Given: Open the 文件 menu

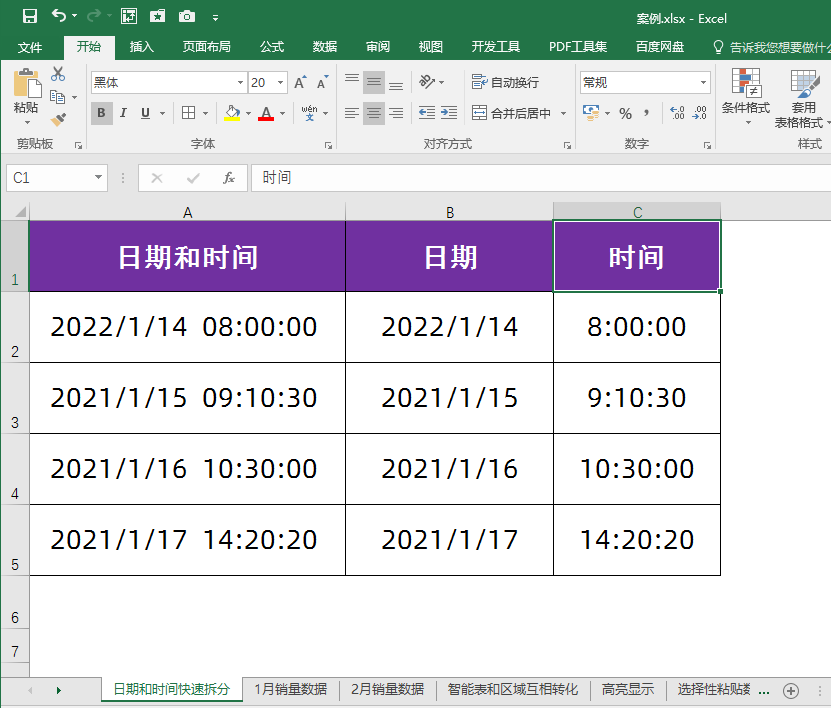Looking at the screenshot, I should pos(30,47).
